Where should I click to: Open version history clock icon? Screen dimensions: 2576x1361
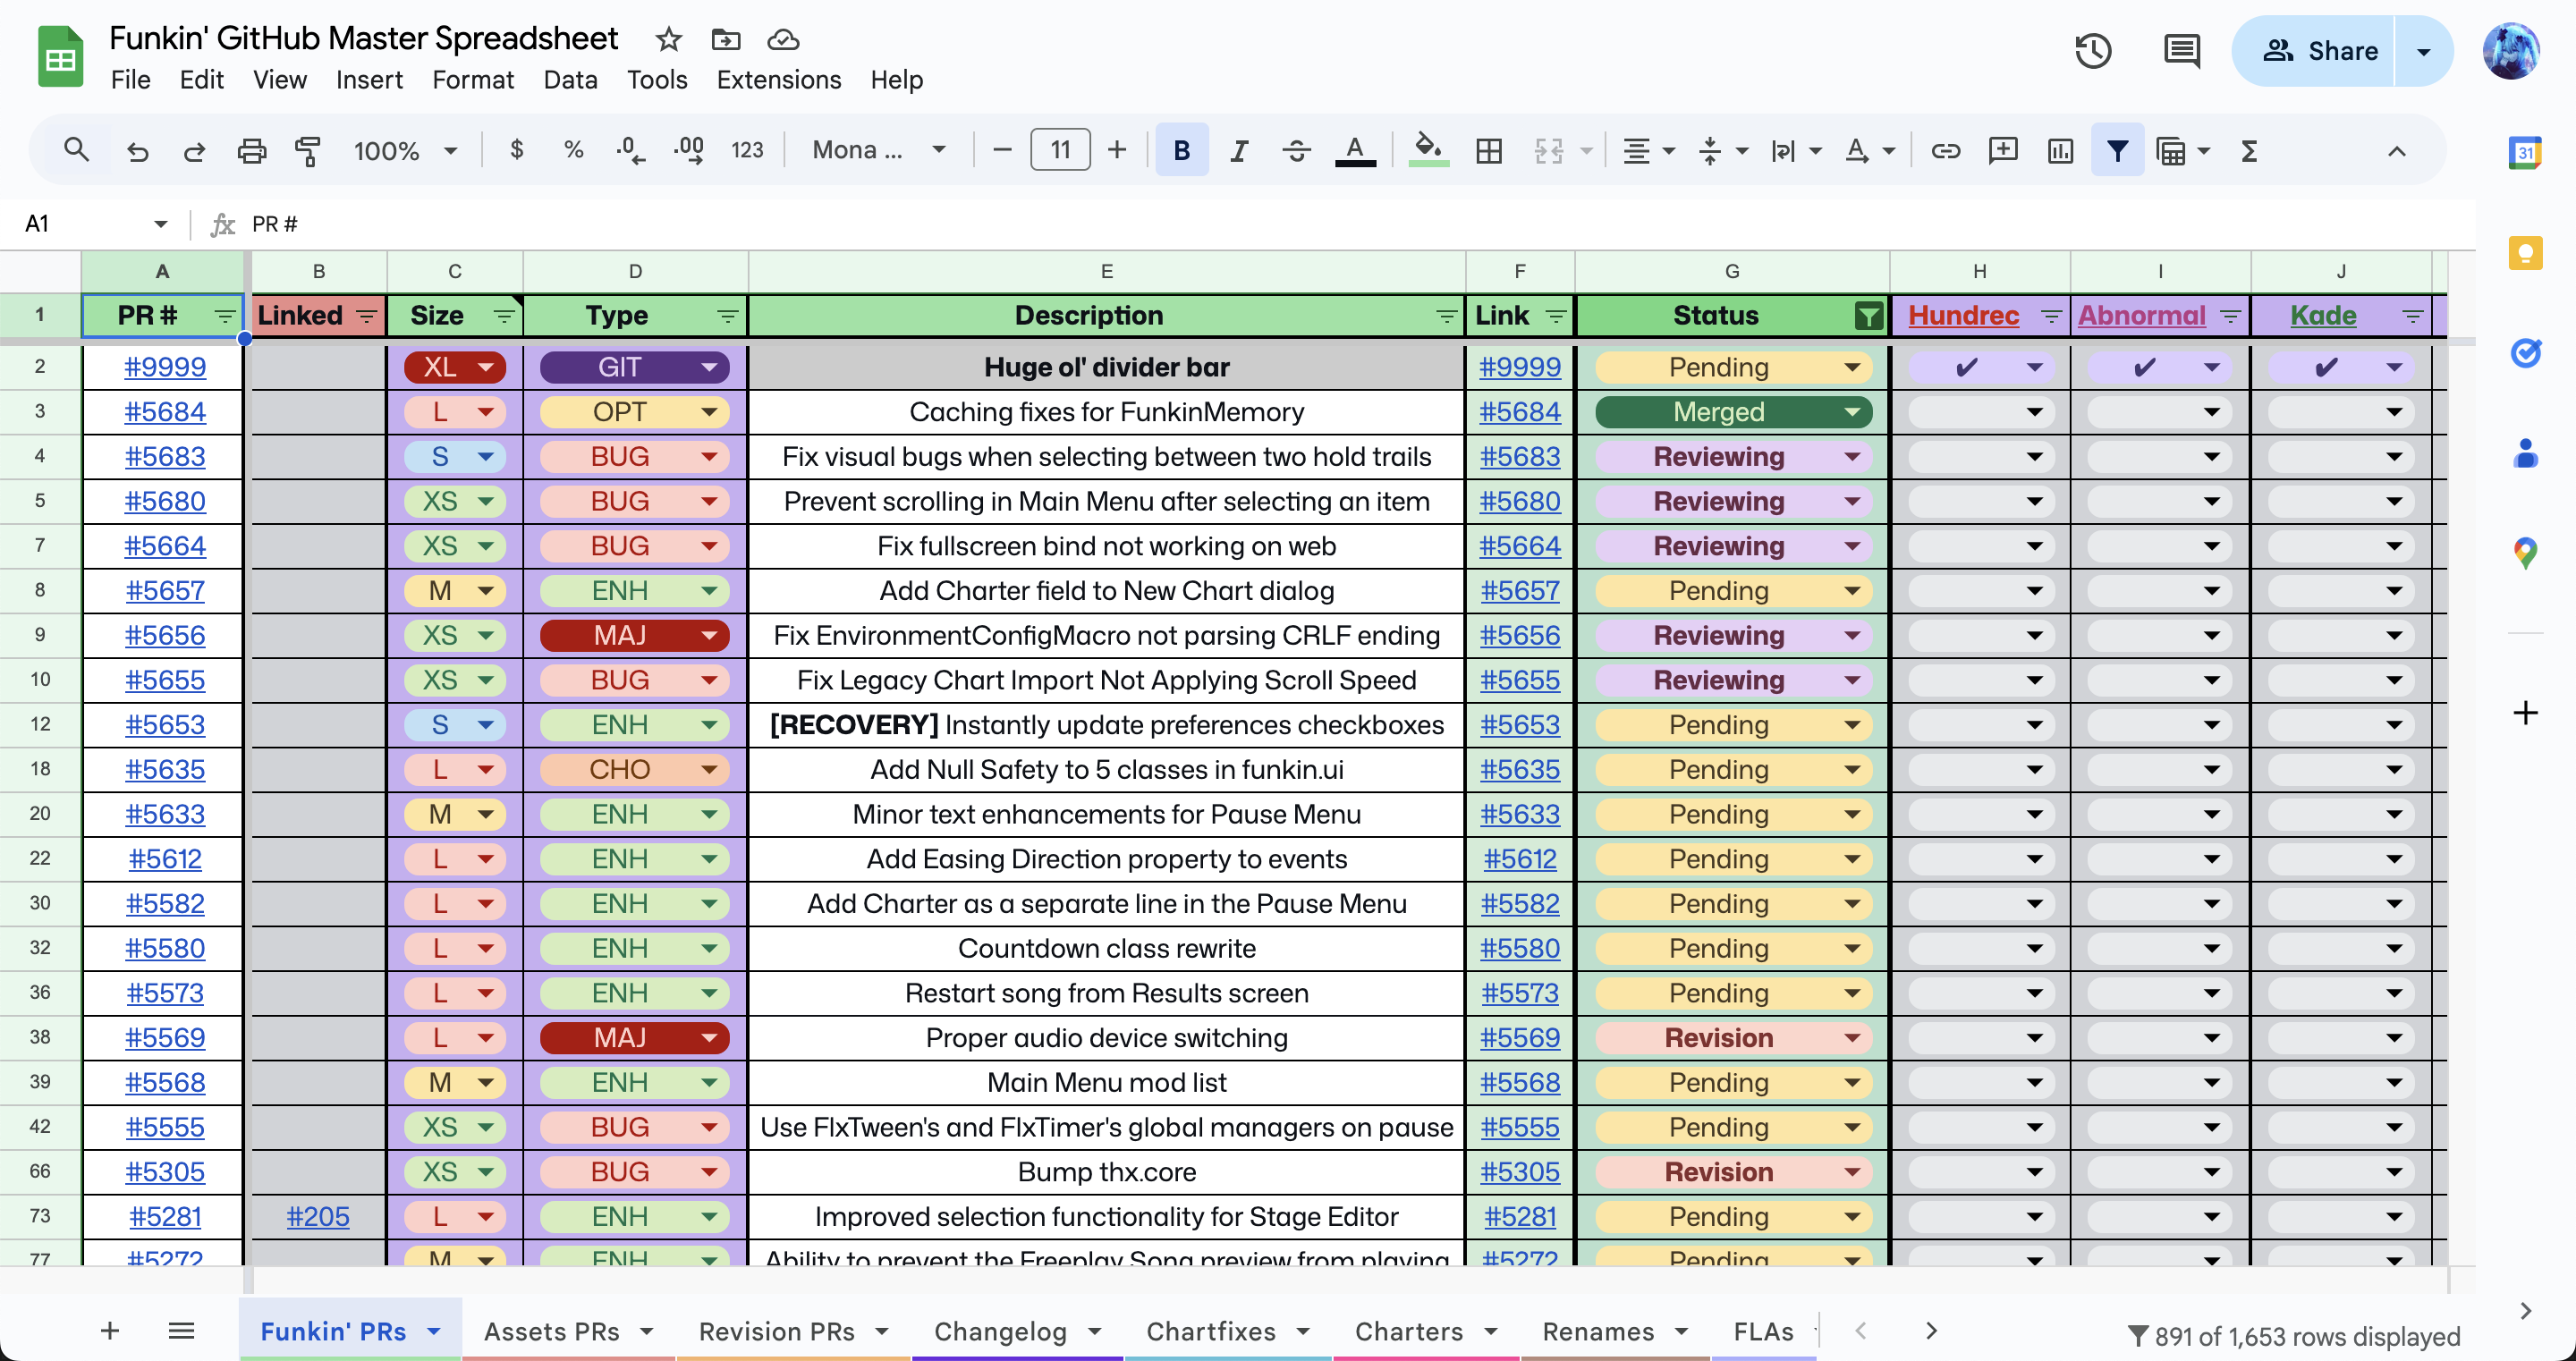(2092, 51)
